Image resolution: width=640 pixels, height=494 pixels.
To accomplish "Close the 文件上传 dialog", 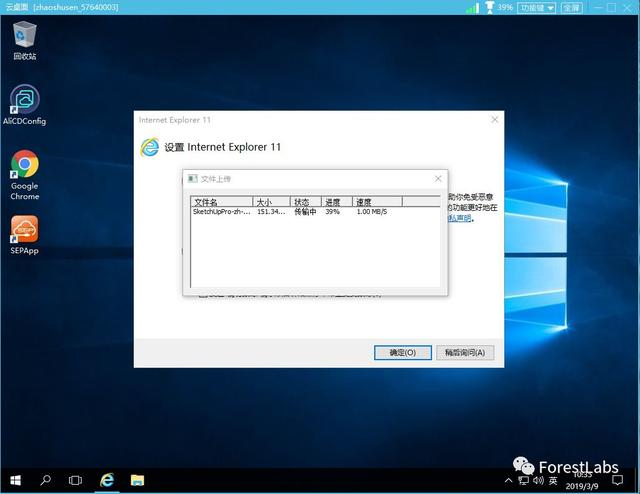I will coord(438,178).
